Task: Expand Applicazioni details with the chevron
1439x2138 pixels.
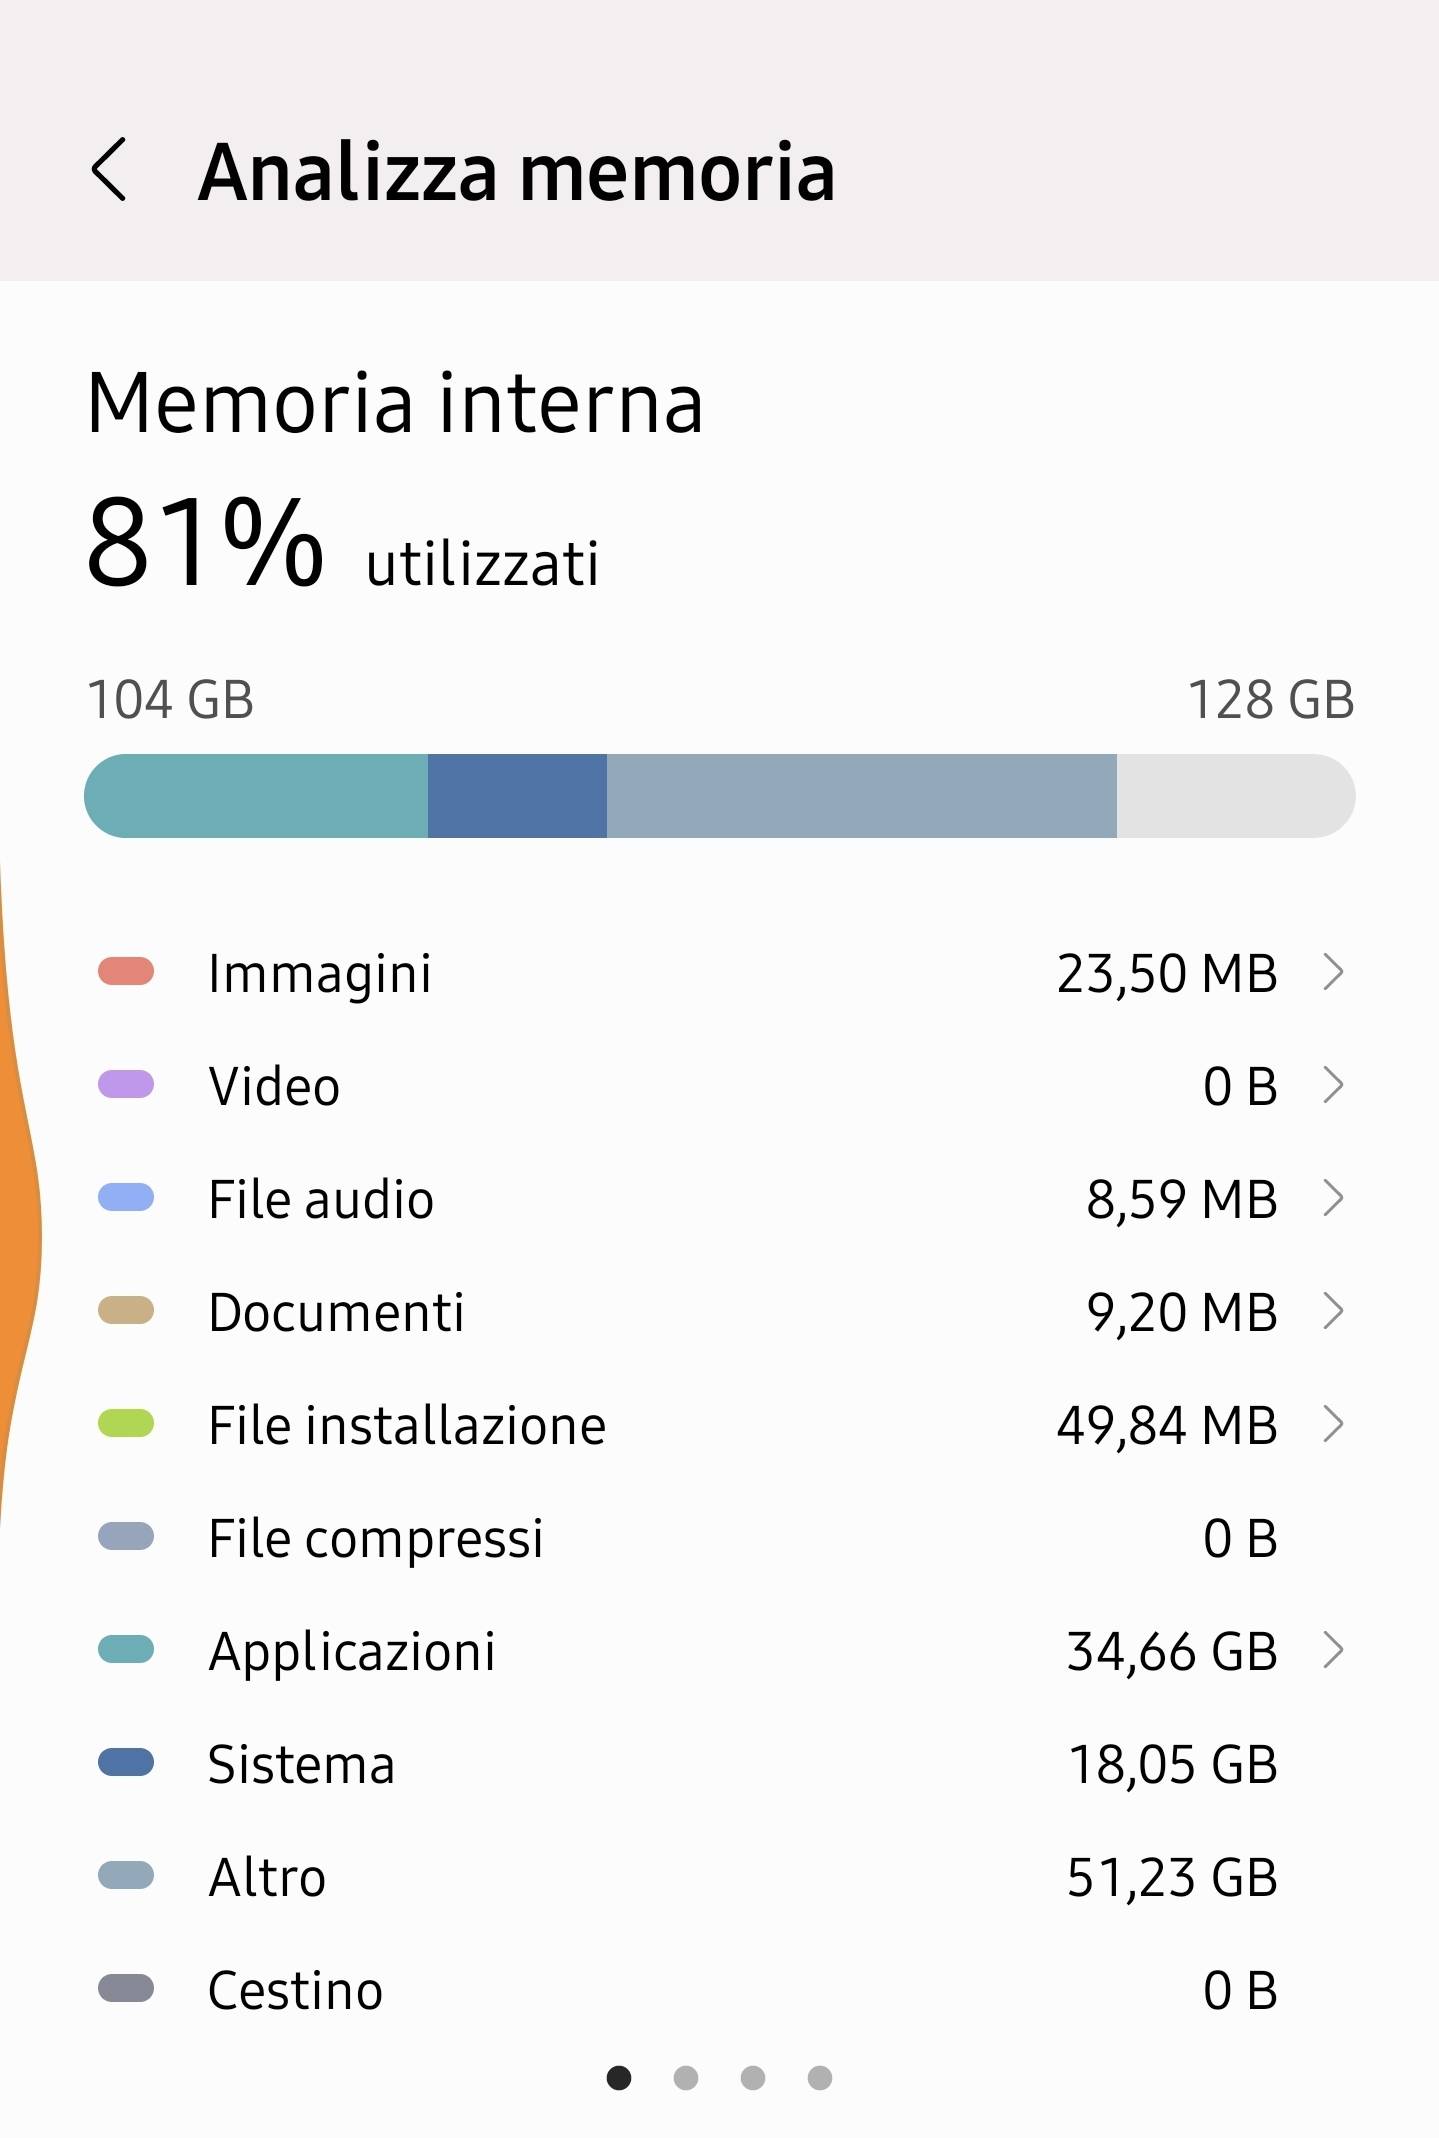Action: (1333, 1650)
